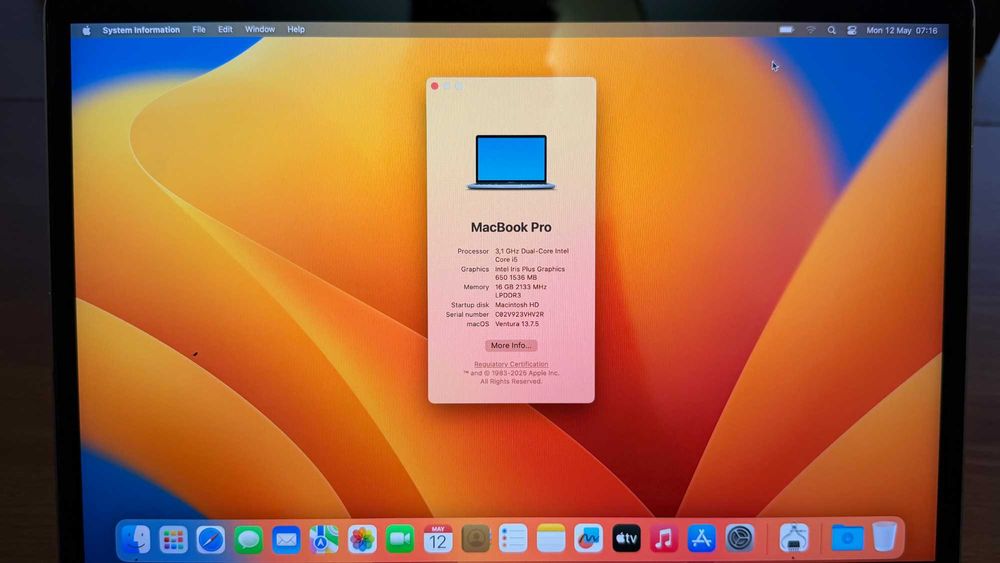Click the 3,1 GHz Dual-Core processor value
This screenshot has height=563, width=1000.
coord(531,255)
